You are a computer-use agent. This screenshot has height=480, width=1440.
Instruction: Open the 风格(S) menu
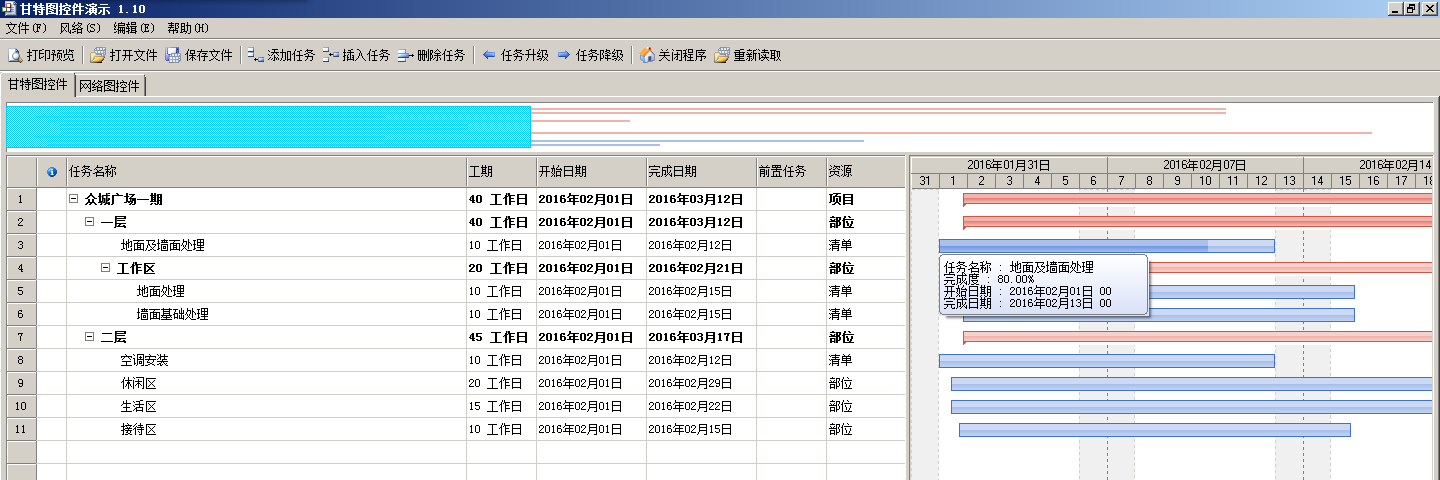(80, 28)
